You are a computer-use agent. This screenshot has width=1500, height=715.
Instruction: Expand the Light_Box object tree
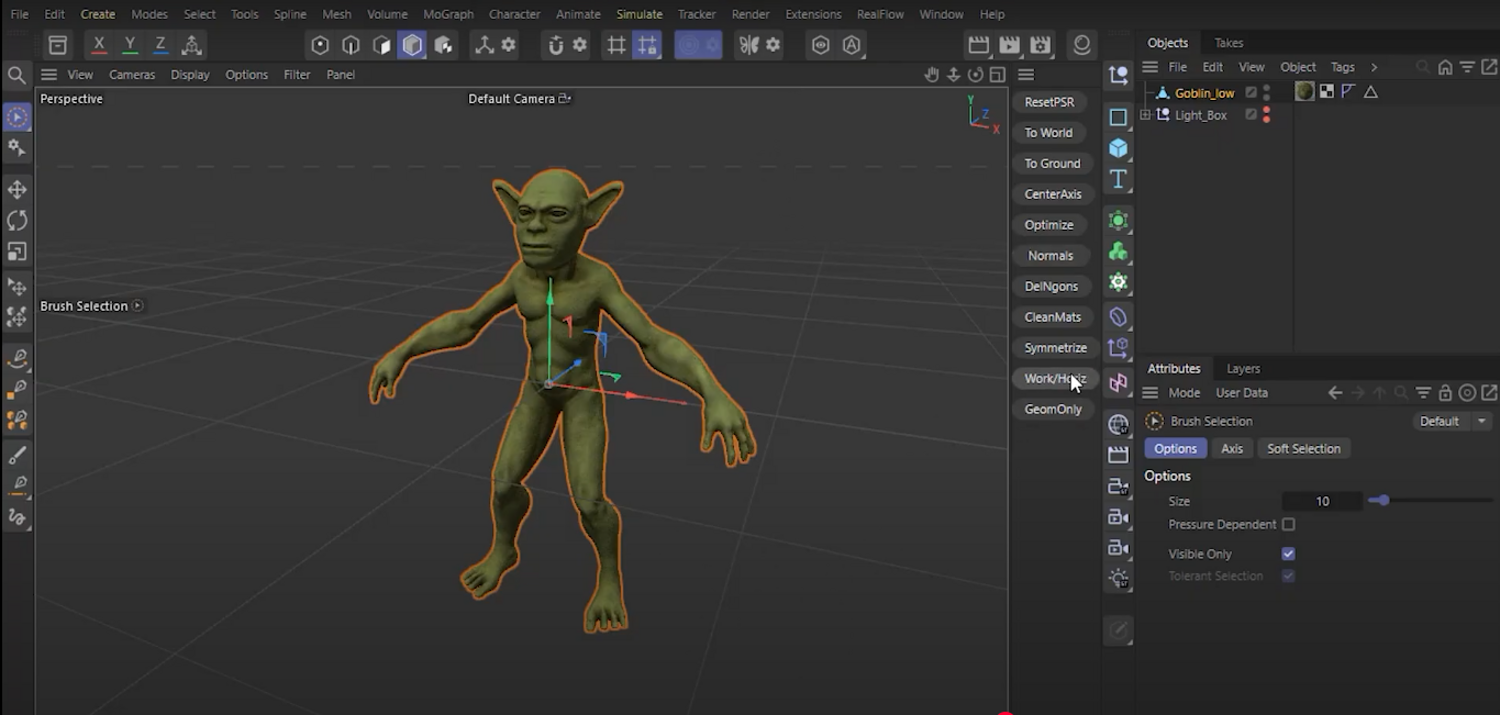coord(1145,115)
